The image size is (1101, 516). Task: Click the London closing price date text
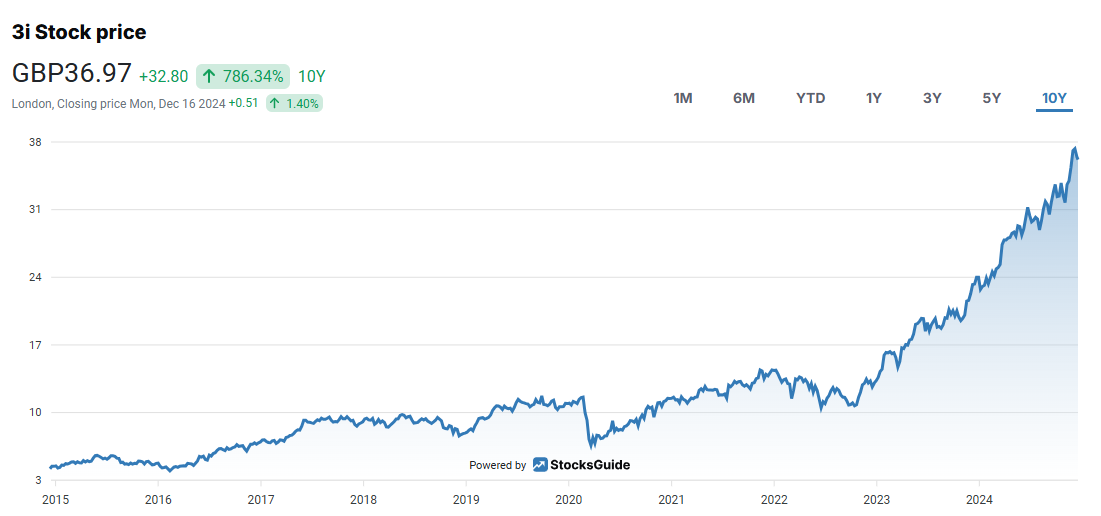(x=119, y=104)
